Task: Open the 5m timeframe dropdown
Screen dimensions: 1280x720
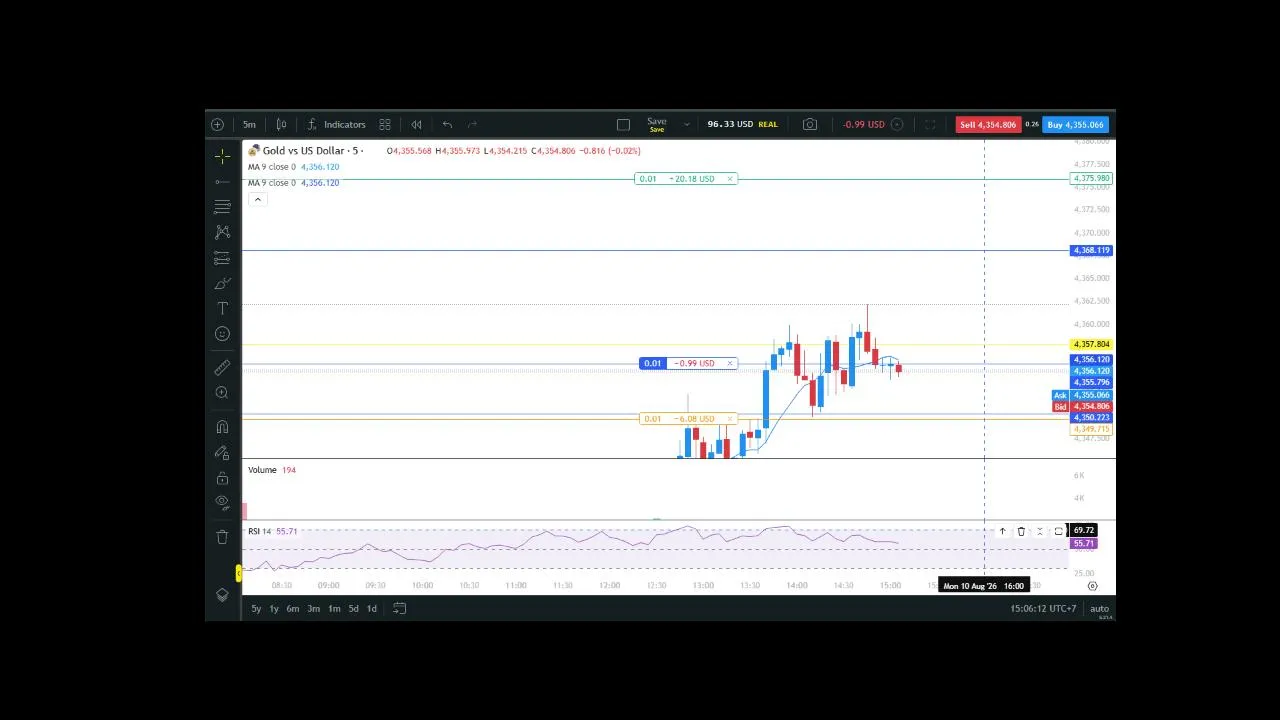Action: pyautogui.click(x=249, y=125)
